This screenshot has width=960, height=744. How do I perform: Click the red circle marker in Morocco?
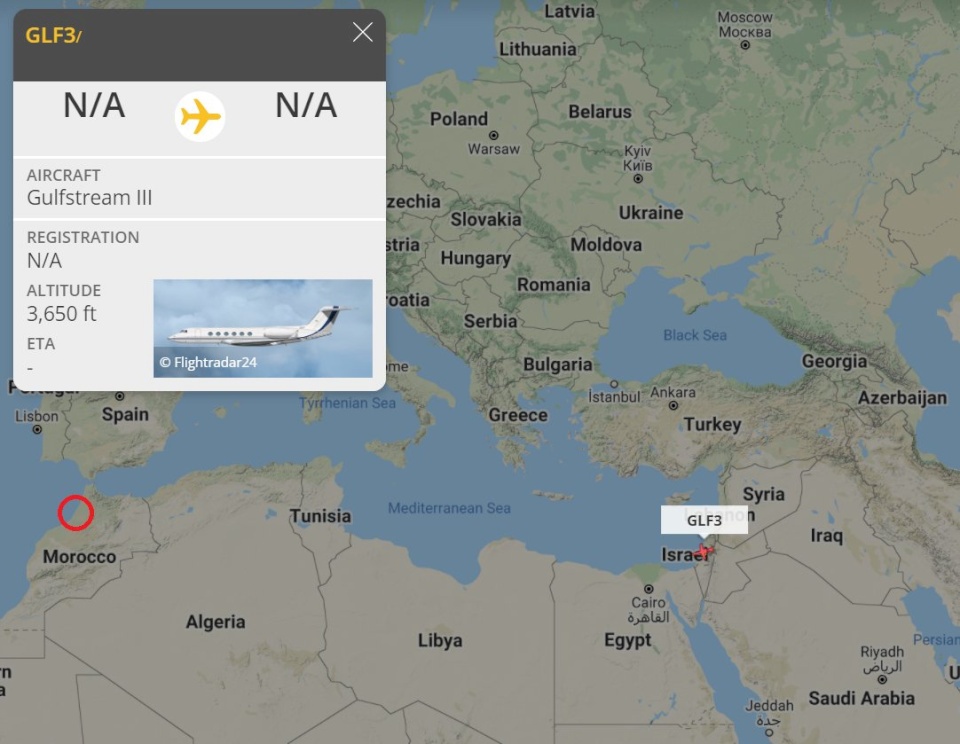76,512
